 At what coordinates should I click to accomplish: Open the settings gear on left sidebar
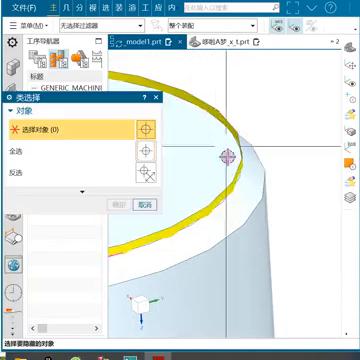[x=13, y=43]
